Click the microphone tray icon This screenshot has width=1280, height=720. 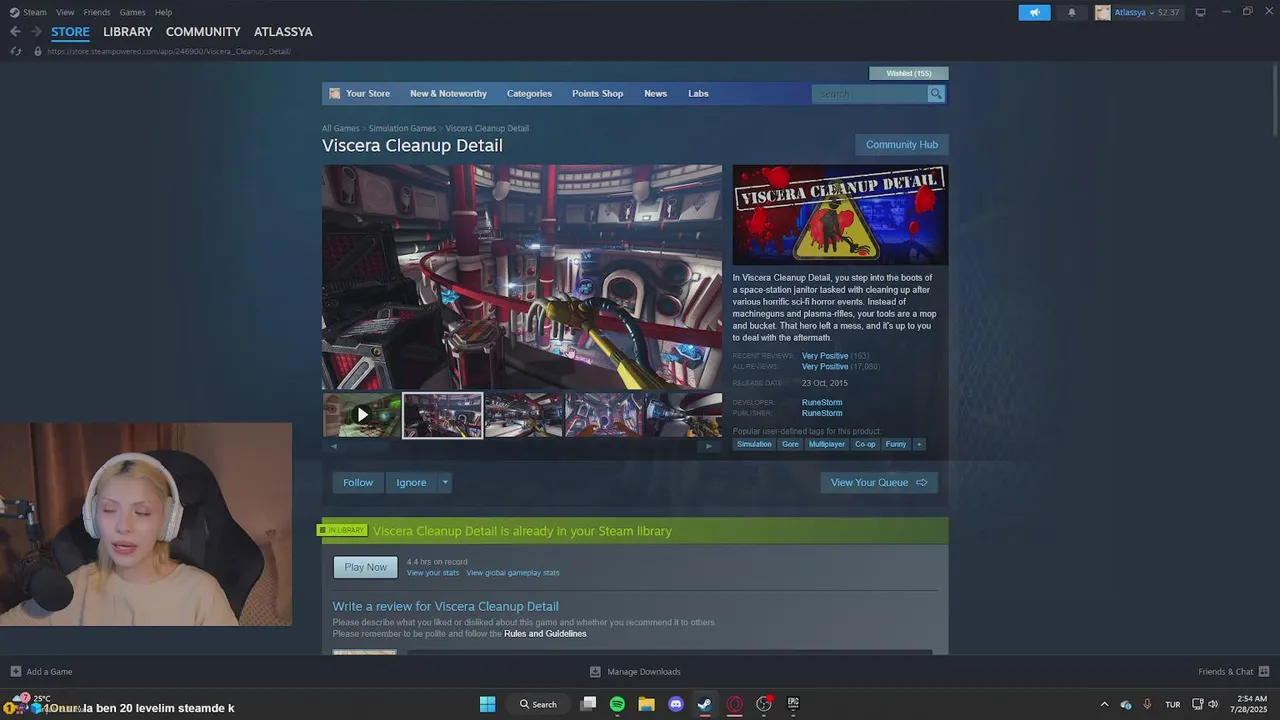(1147, 704)
